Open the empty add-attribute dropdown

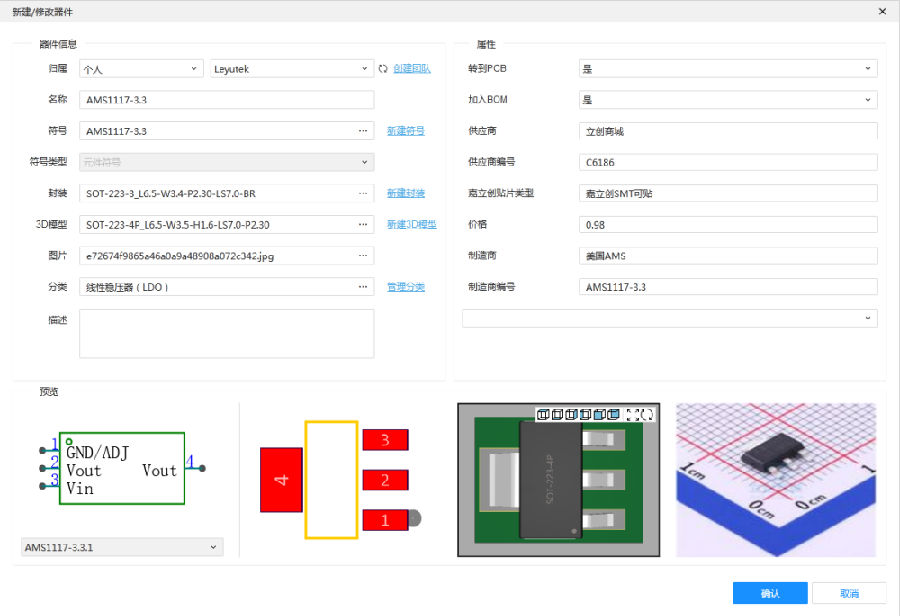pos(670,318)
